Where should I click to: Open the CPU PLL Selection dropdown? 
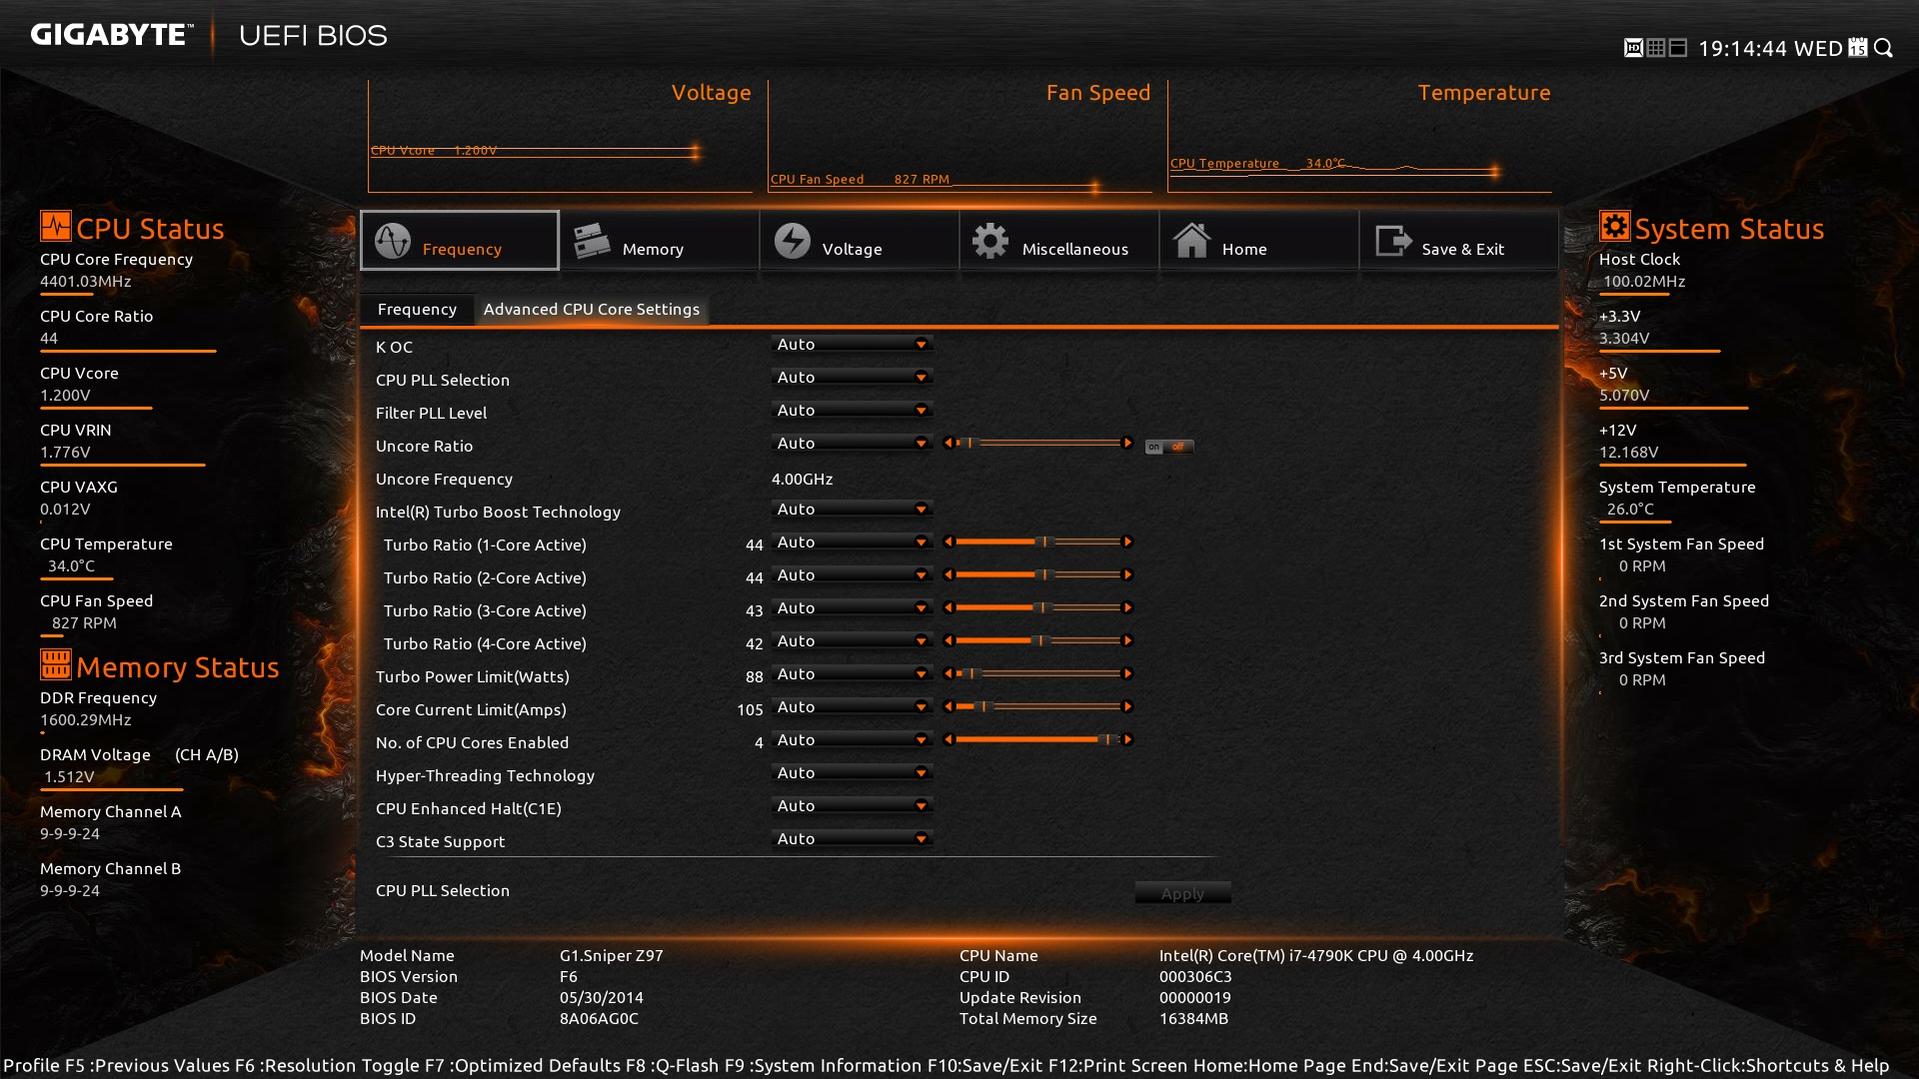852,377
